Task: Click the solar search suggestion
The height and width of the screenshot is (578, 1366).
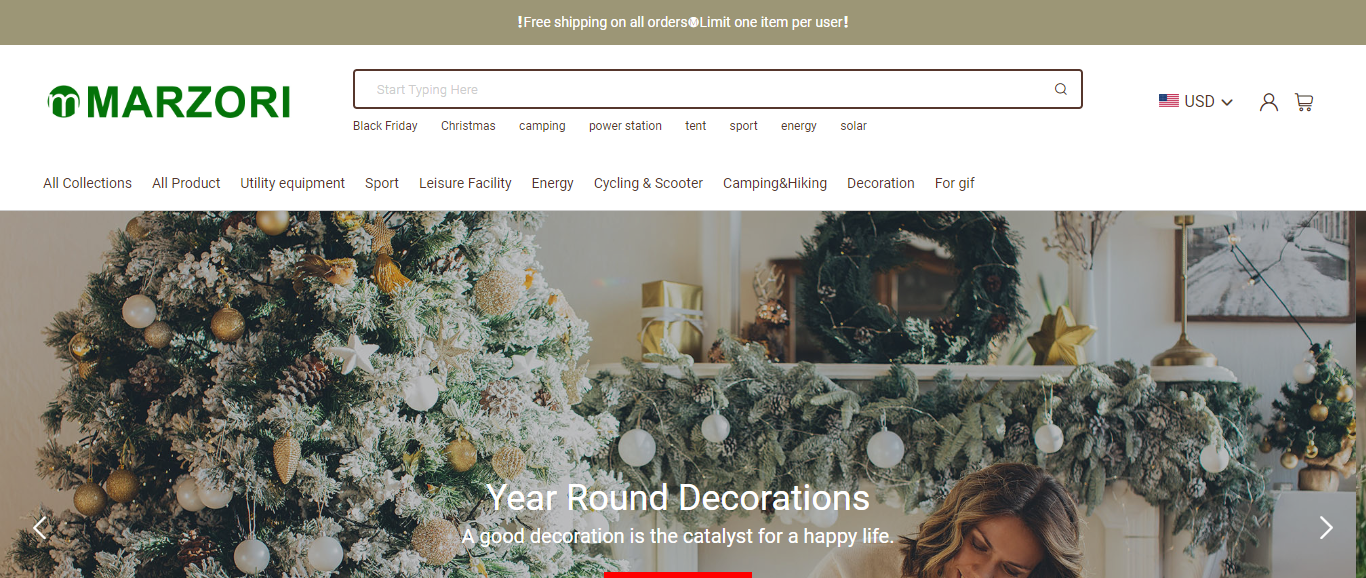Action: [x=853, y=126]
